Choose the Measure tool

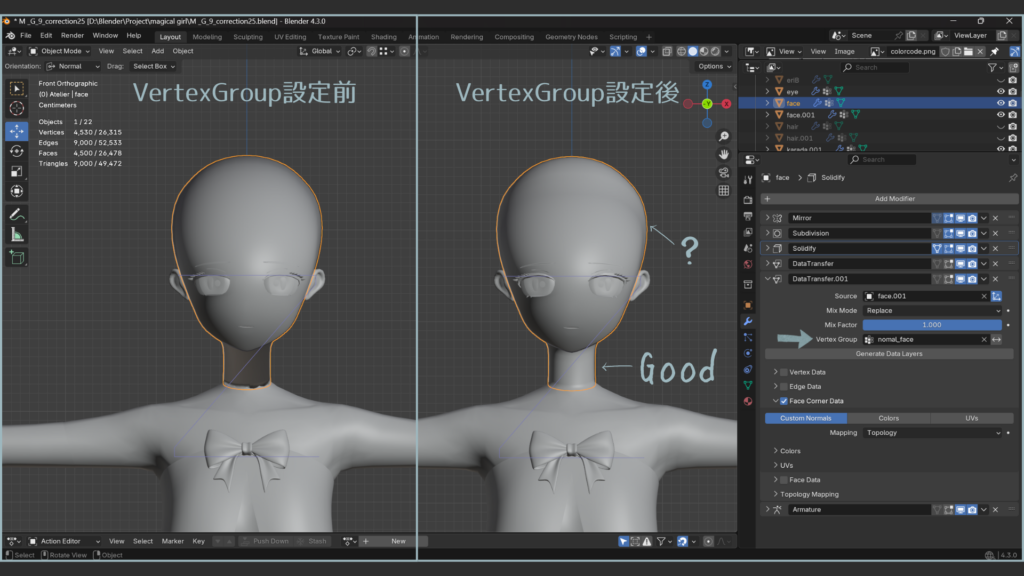pyautogui.click(x=17, y=234)
